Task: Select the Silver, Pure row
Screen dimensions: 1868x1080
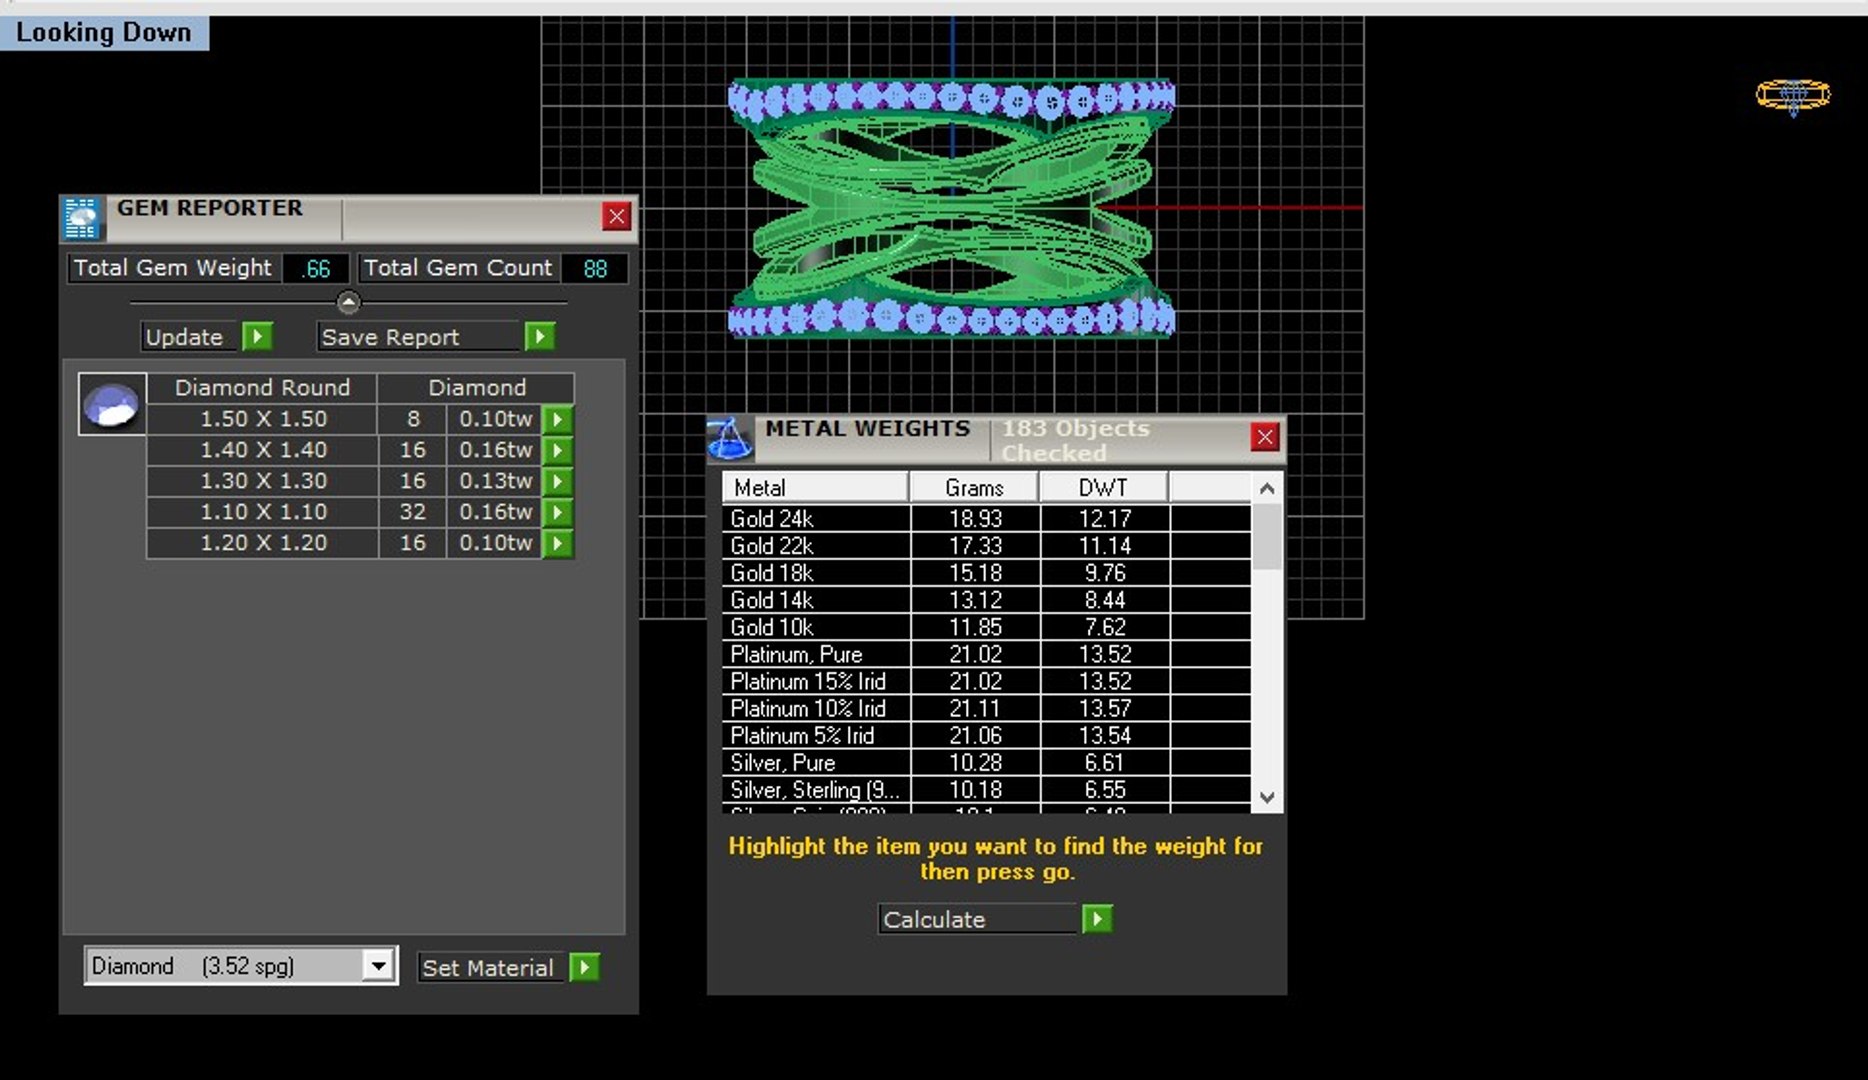Action: pyautogui.click(x=985, y=762)
